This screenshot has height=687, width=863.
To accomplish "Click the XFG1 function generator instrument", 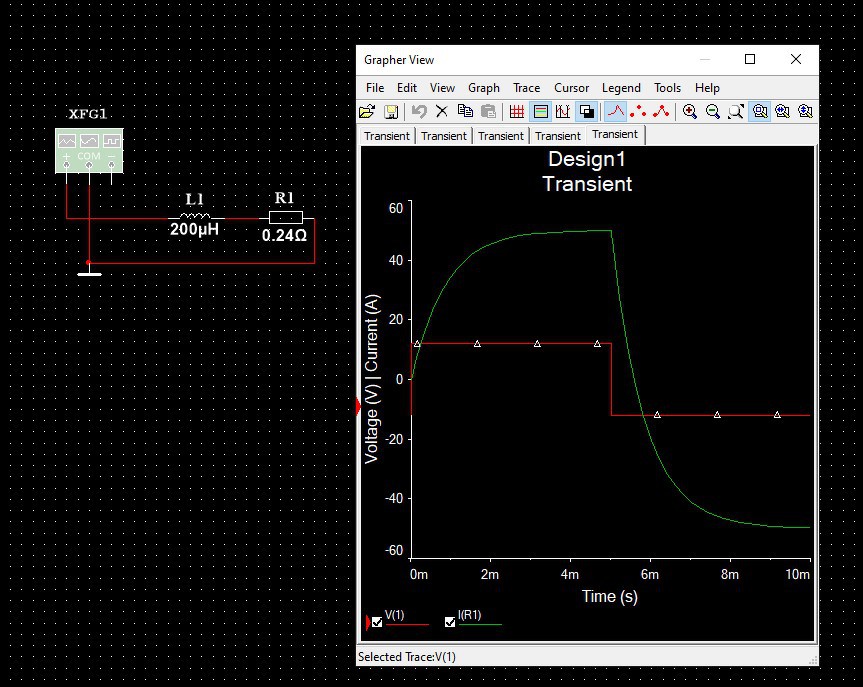I will (x=89, y=150).
